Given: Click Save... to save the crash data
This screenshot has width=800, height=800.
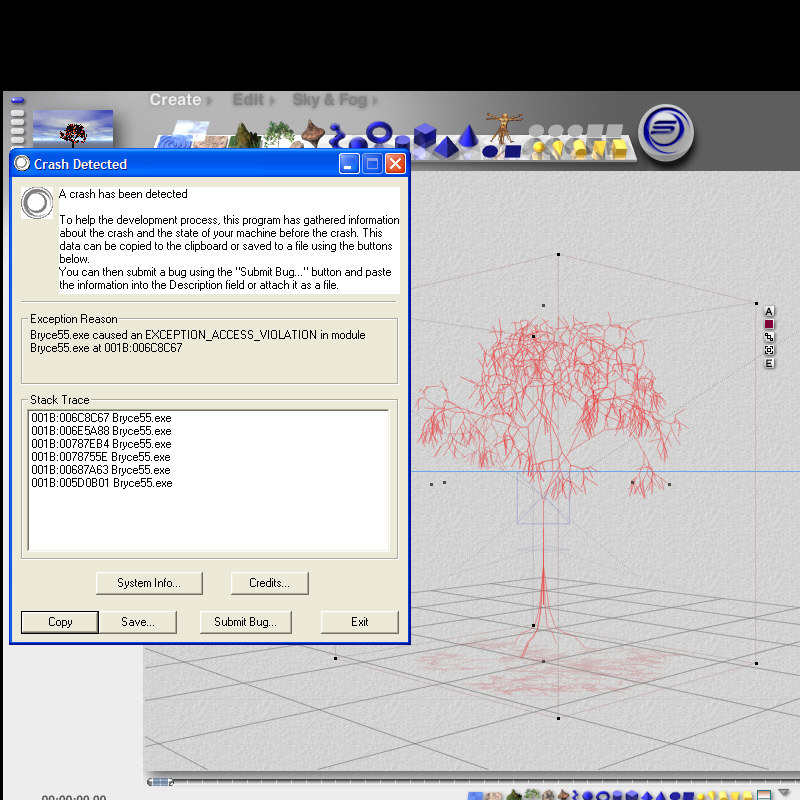Looking at the screenshot, I should coord(138,622).
